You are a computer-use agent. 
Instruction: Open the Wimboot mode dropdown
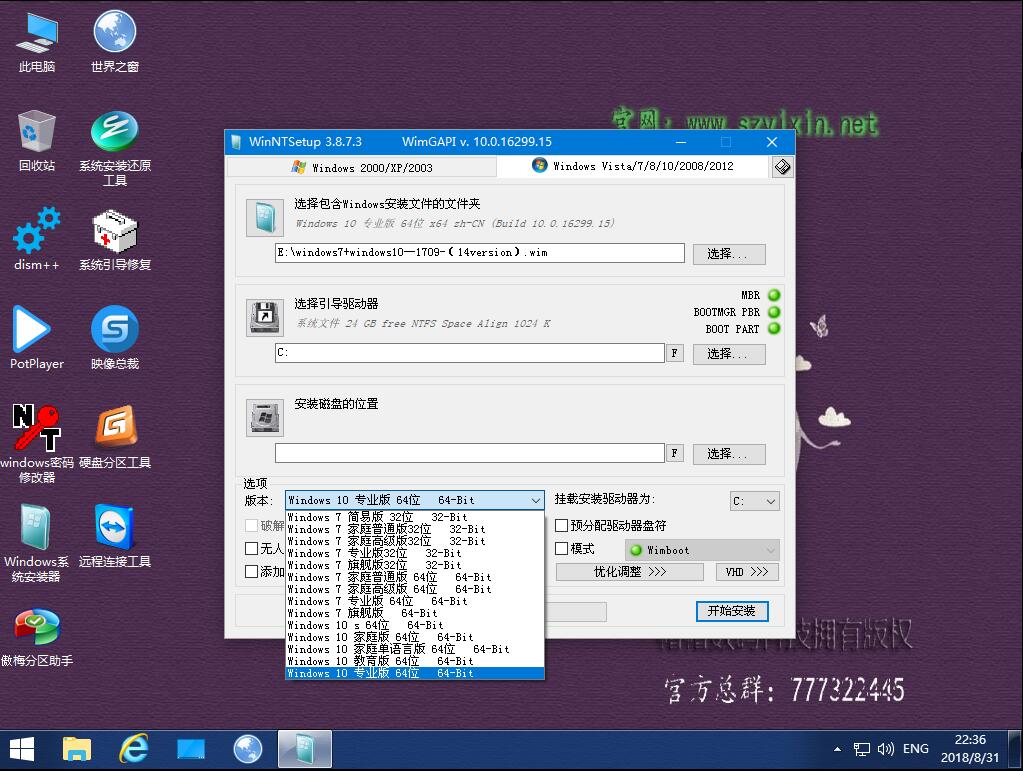pos(702,550)
